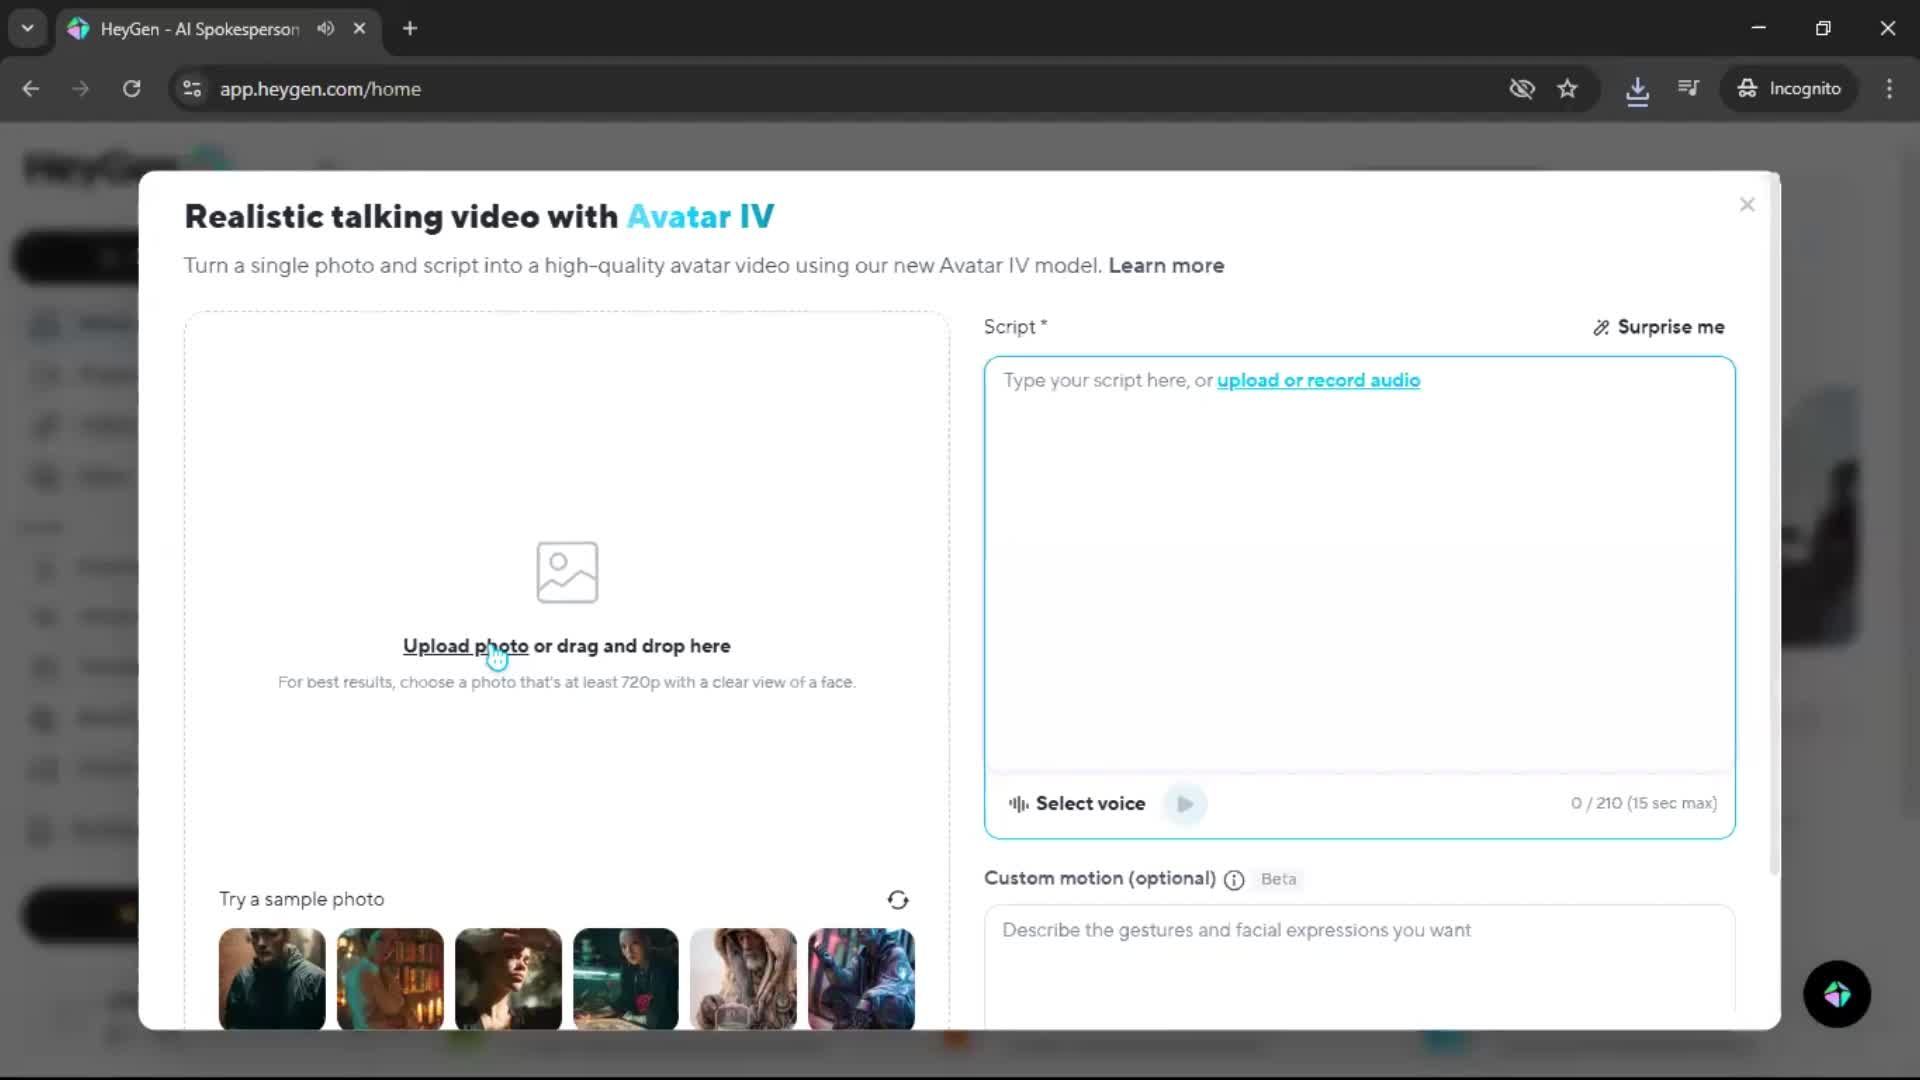This screenshot has width=1920, height=1080.
Task: Open the Select voice picker
Action: point(1077,804)
